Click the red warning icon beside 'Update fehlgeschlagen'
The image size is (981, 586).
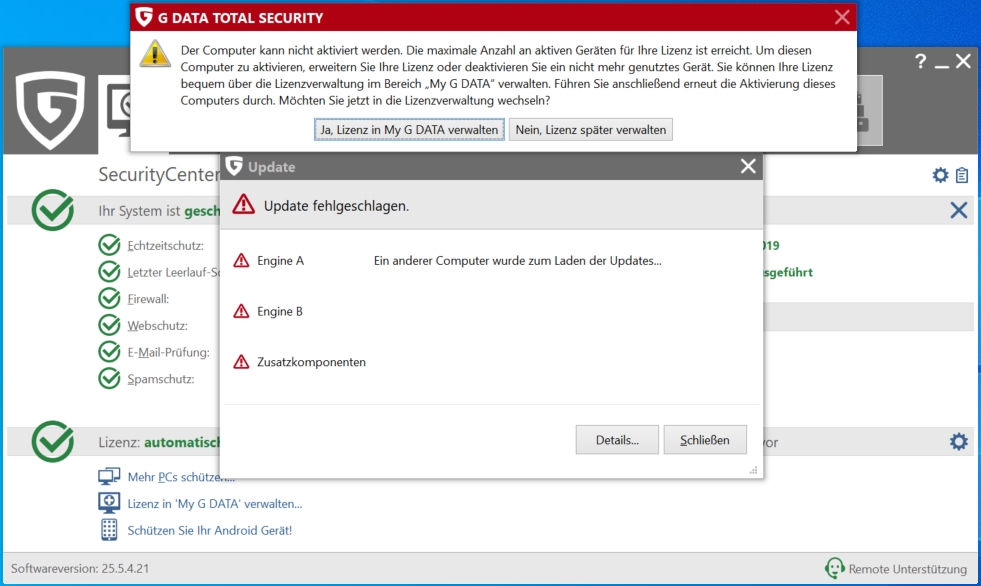point(243,205)
